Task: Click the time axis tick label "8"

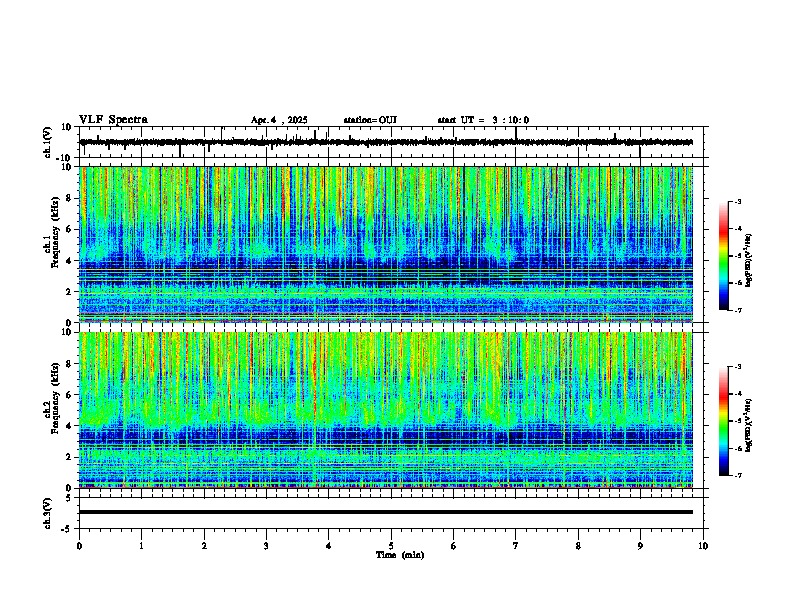Action: 578,546
